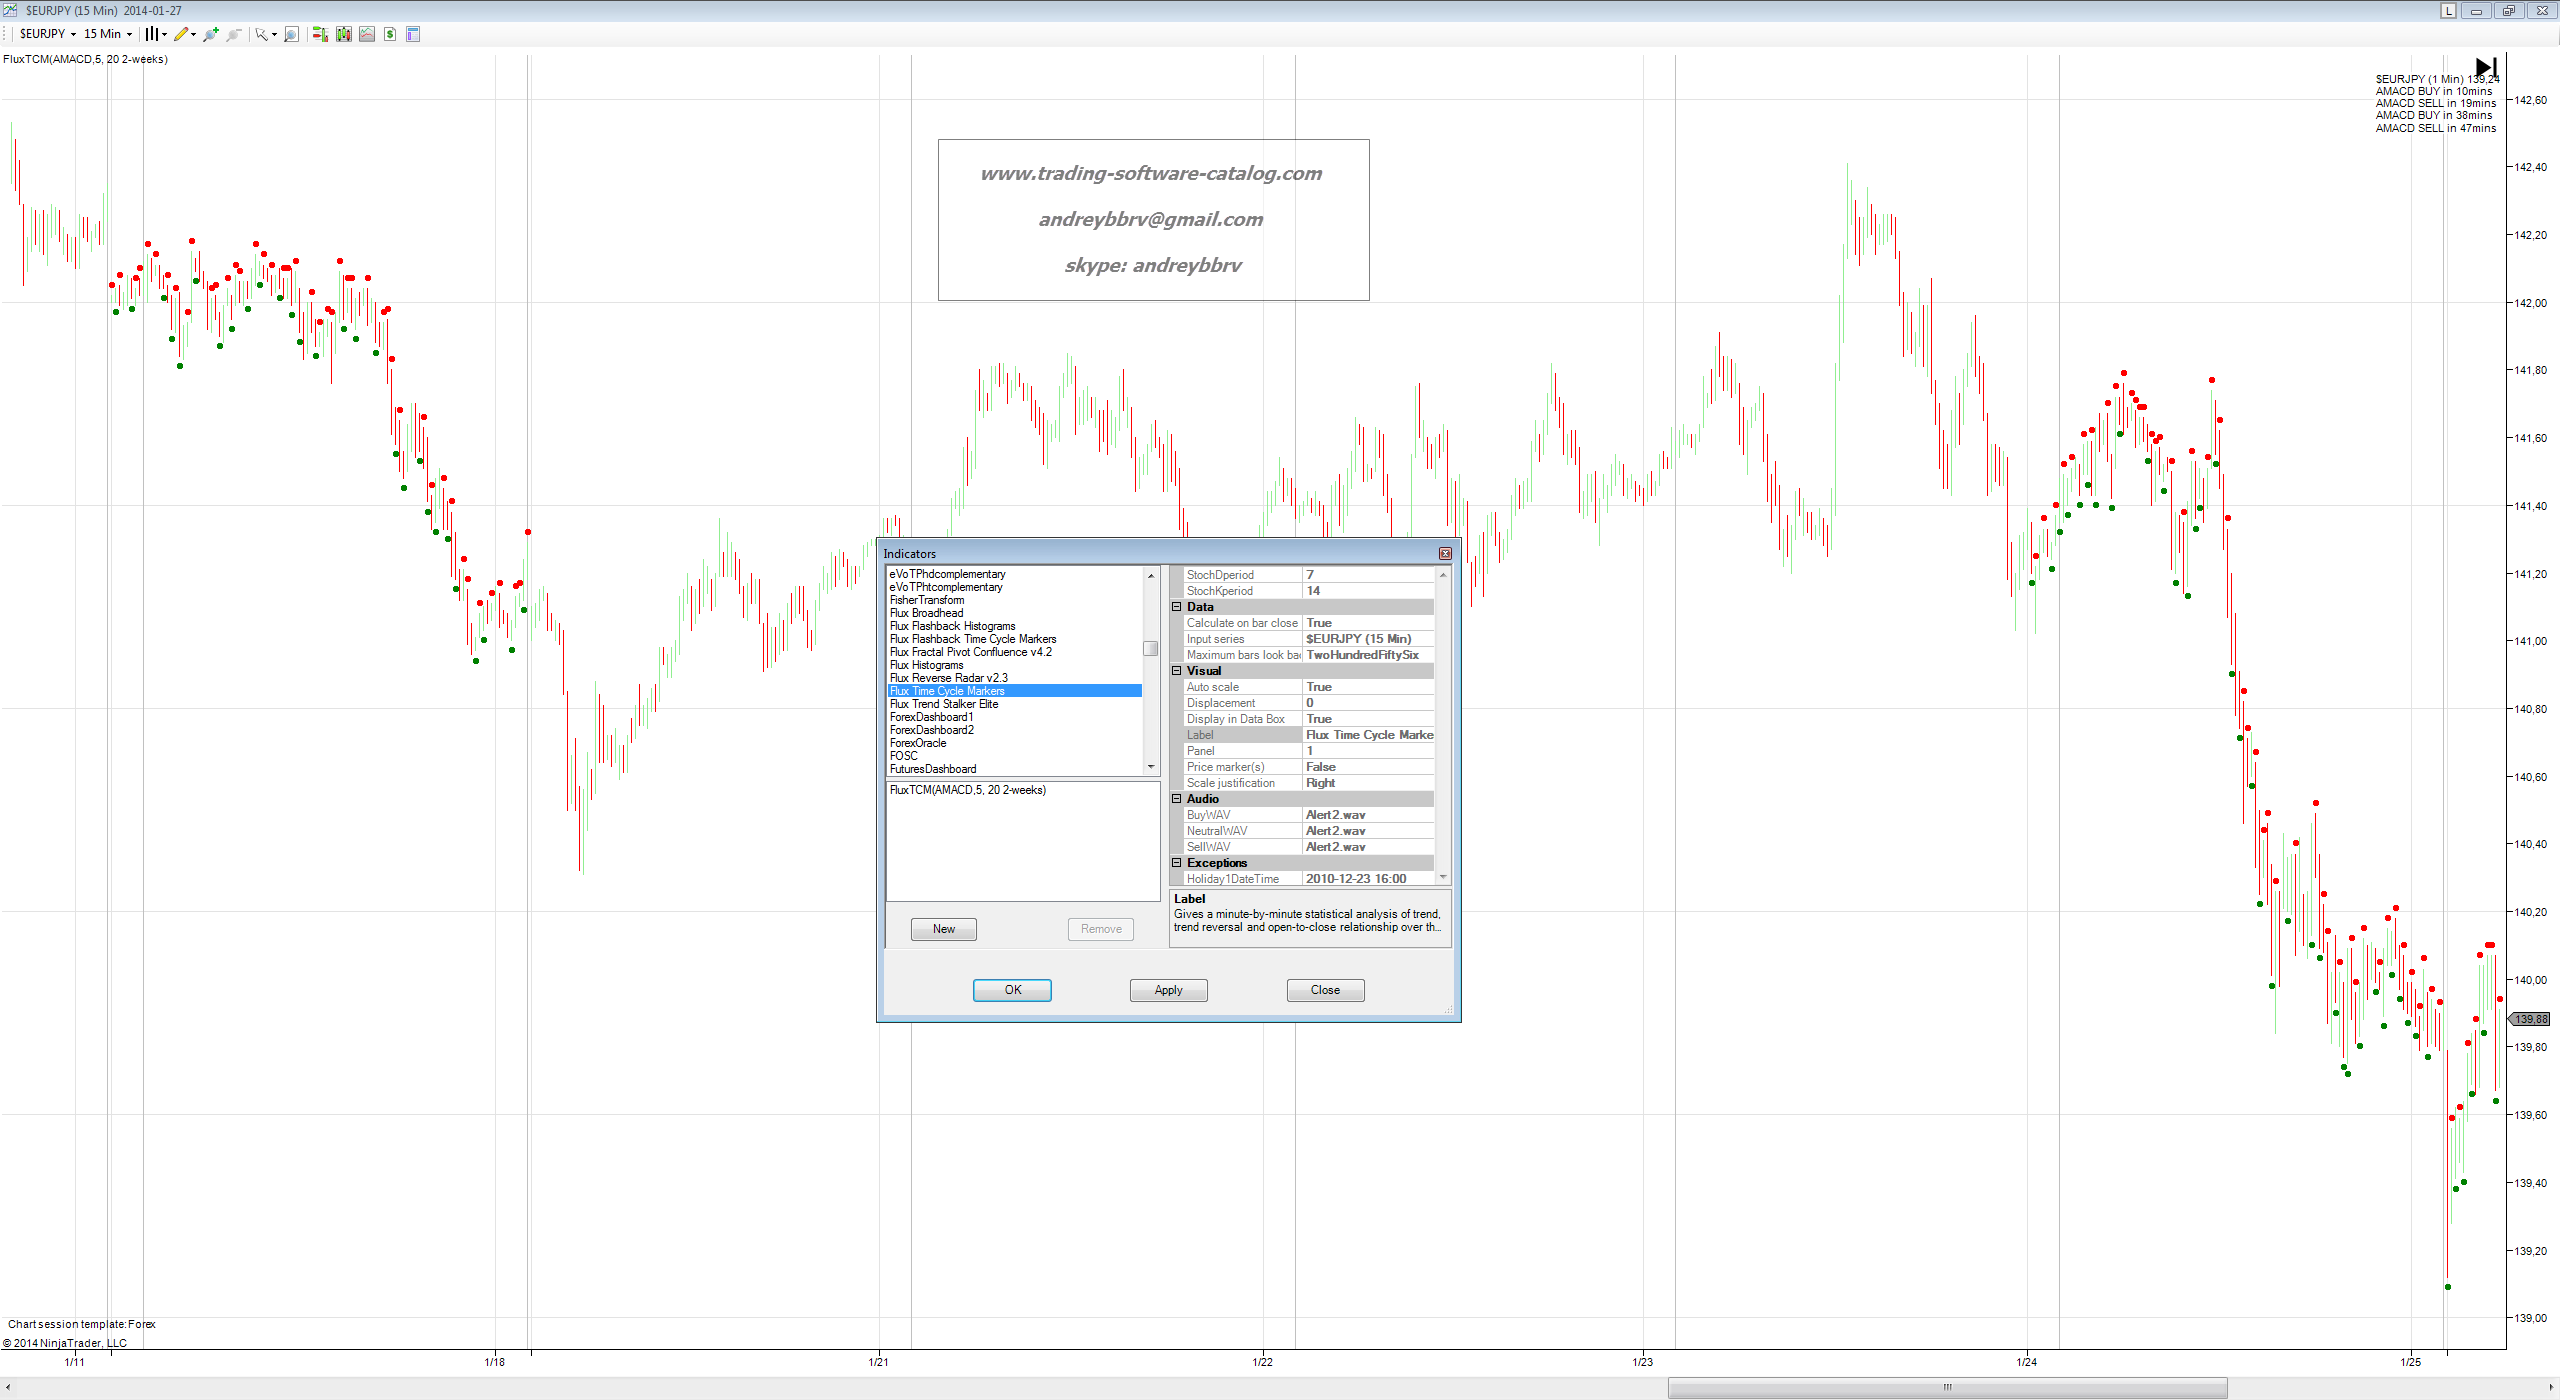This screenshot has width=2560, height=1400.
Task: Click the Apply button
Action: point(1168,990)
